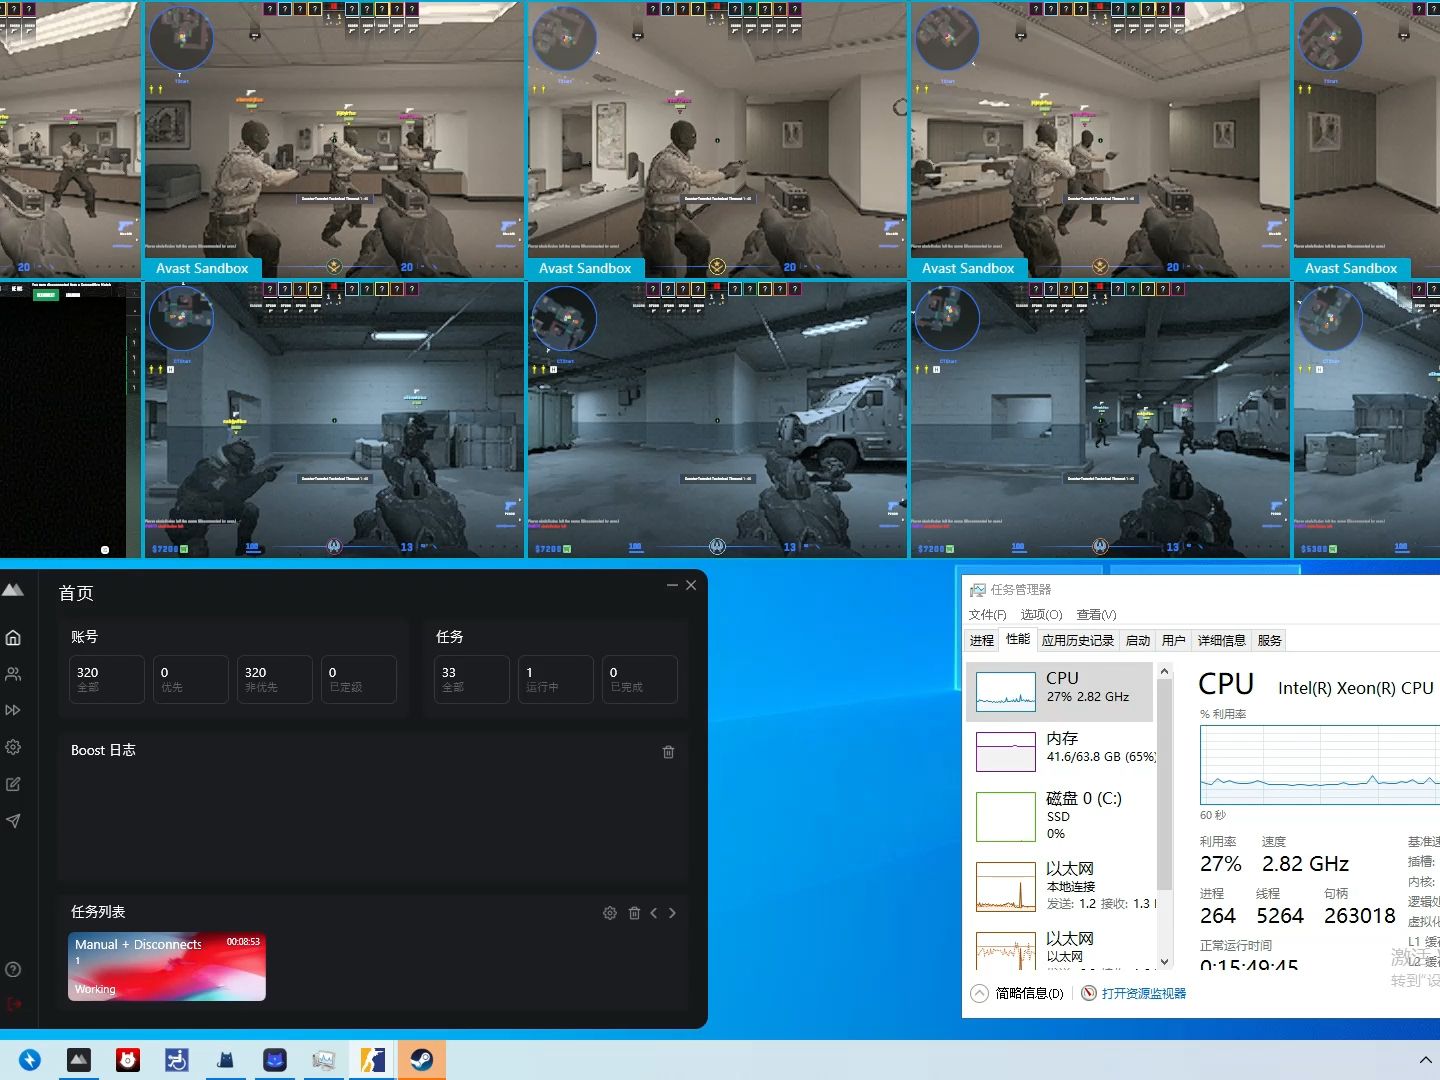
Task: Click the 263018 handles value
Action: [x=1360, y=916]
